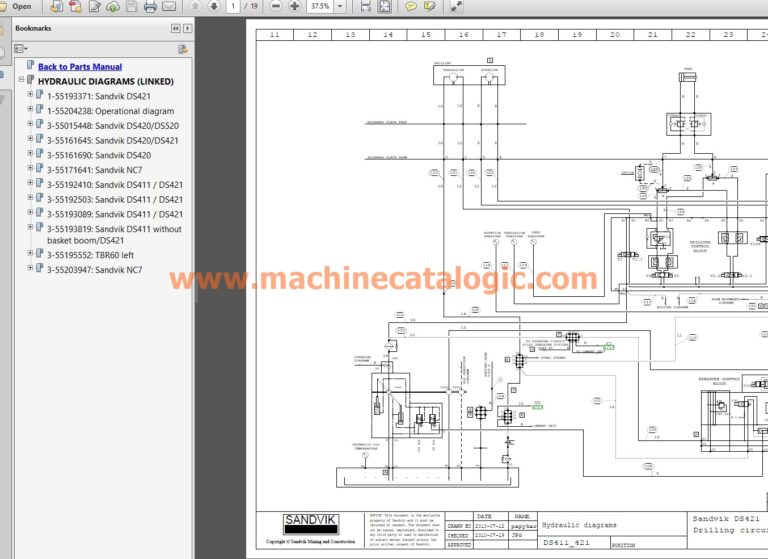Enter read mode with the expand arrows icon
Viewport: 768px width, 559px height.
tap(456, 6)
